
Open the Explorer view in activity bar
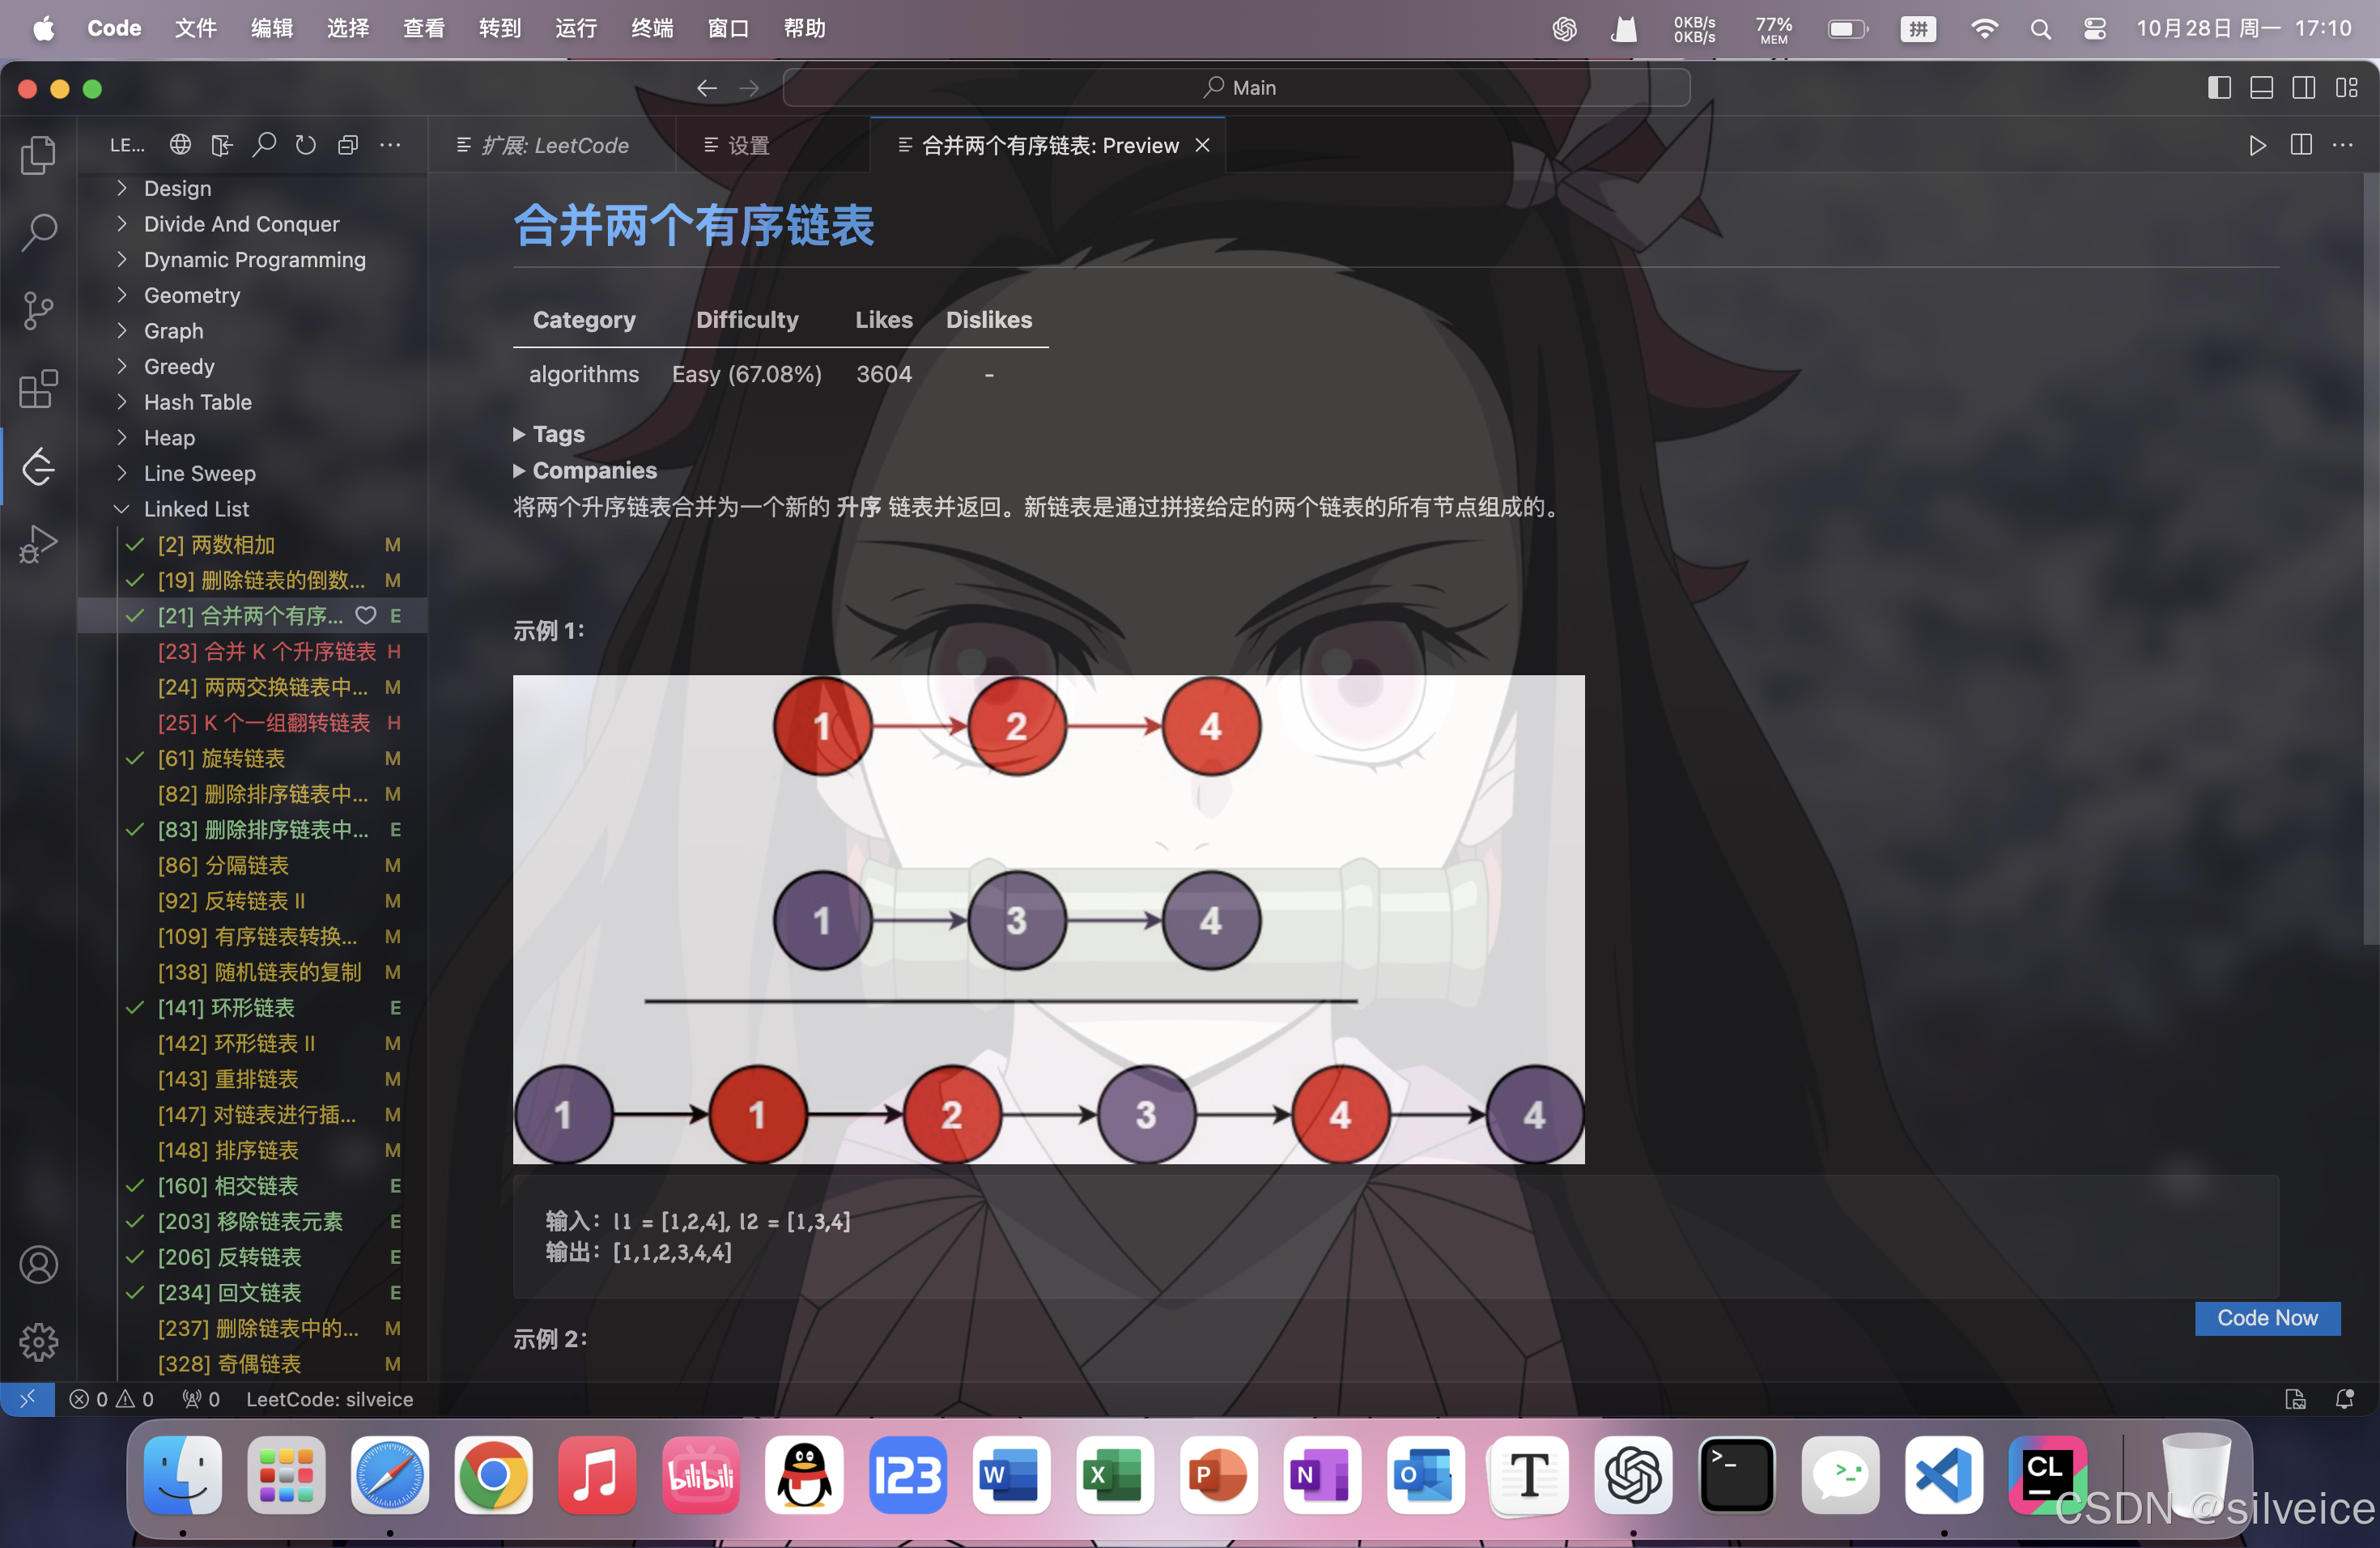[38, 155]
